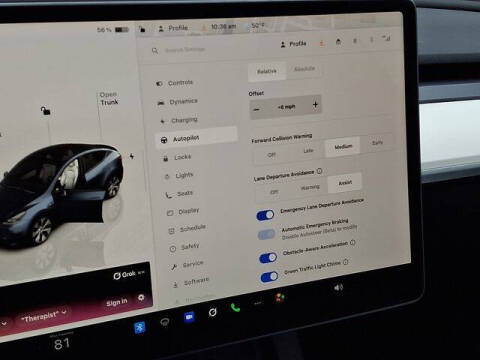This screenshot has height=360, width=480.
Task: Open Profile in the settings header
Action: click(x=293, y=44)
